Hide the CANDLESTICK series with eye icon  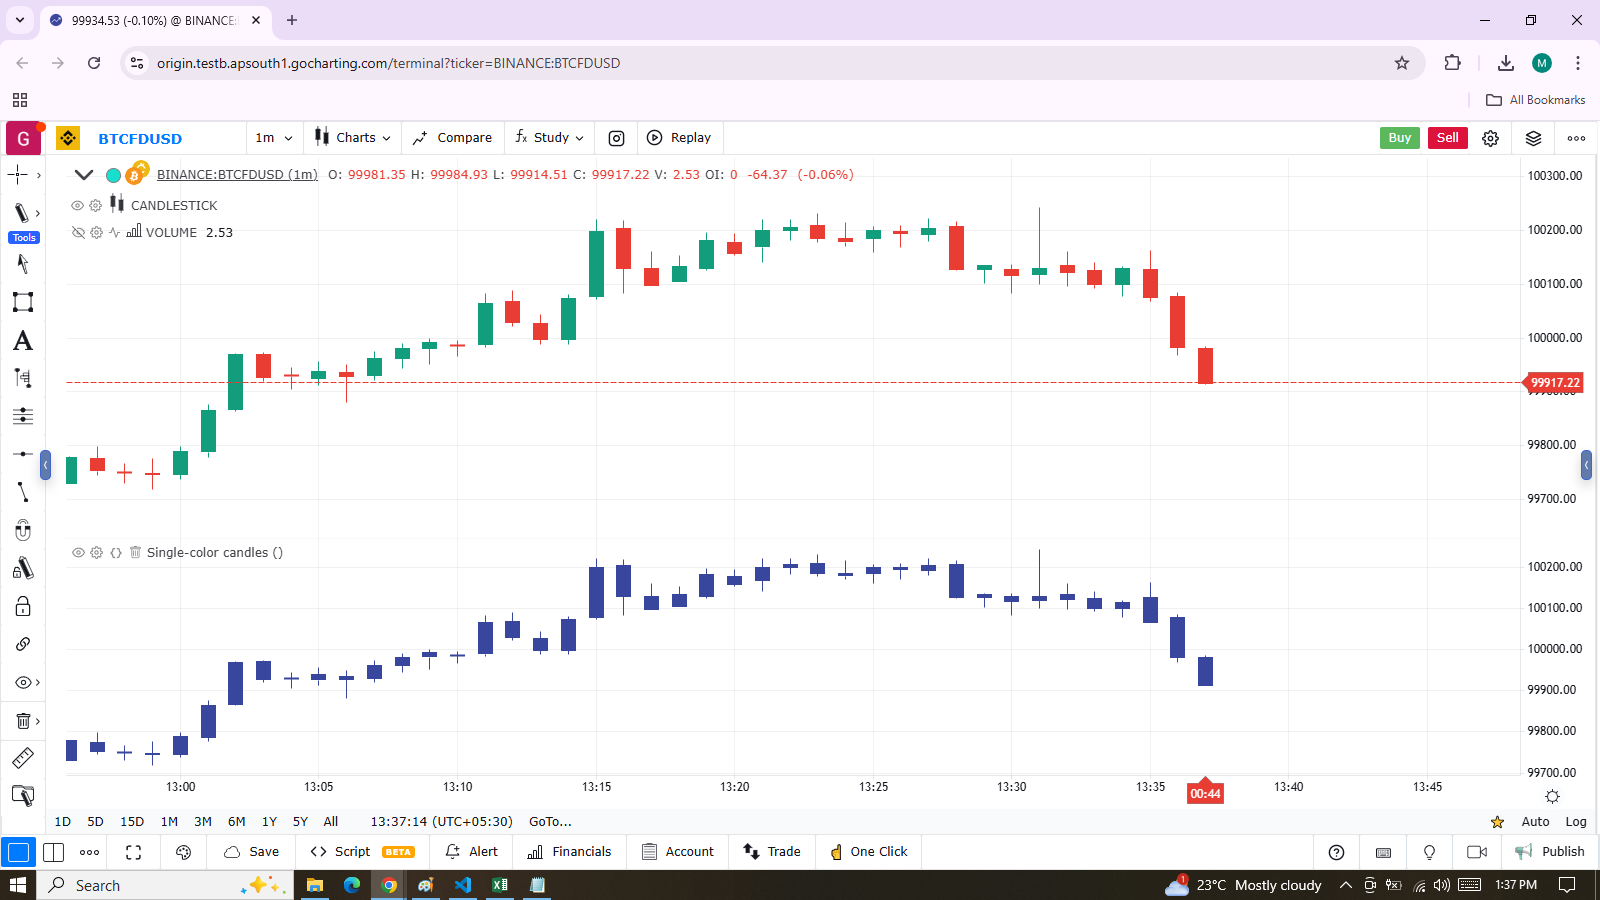(77, 205)
